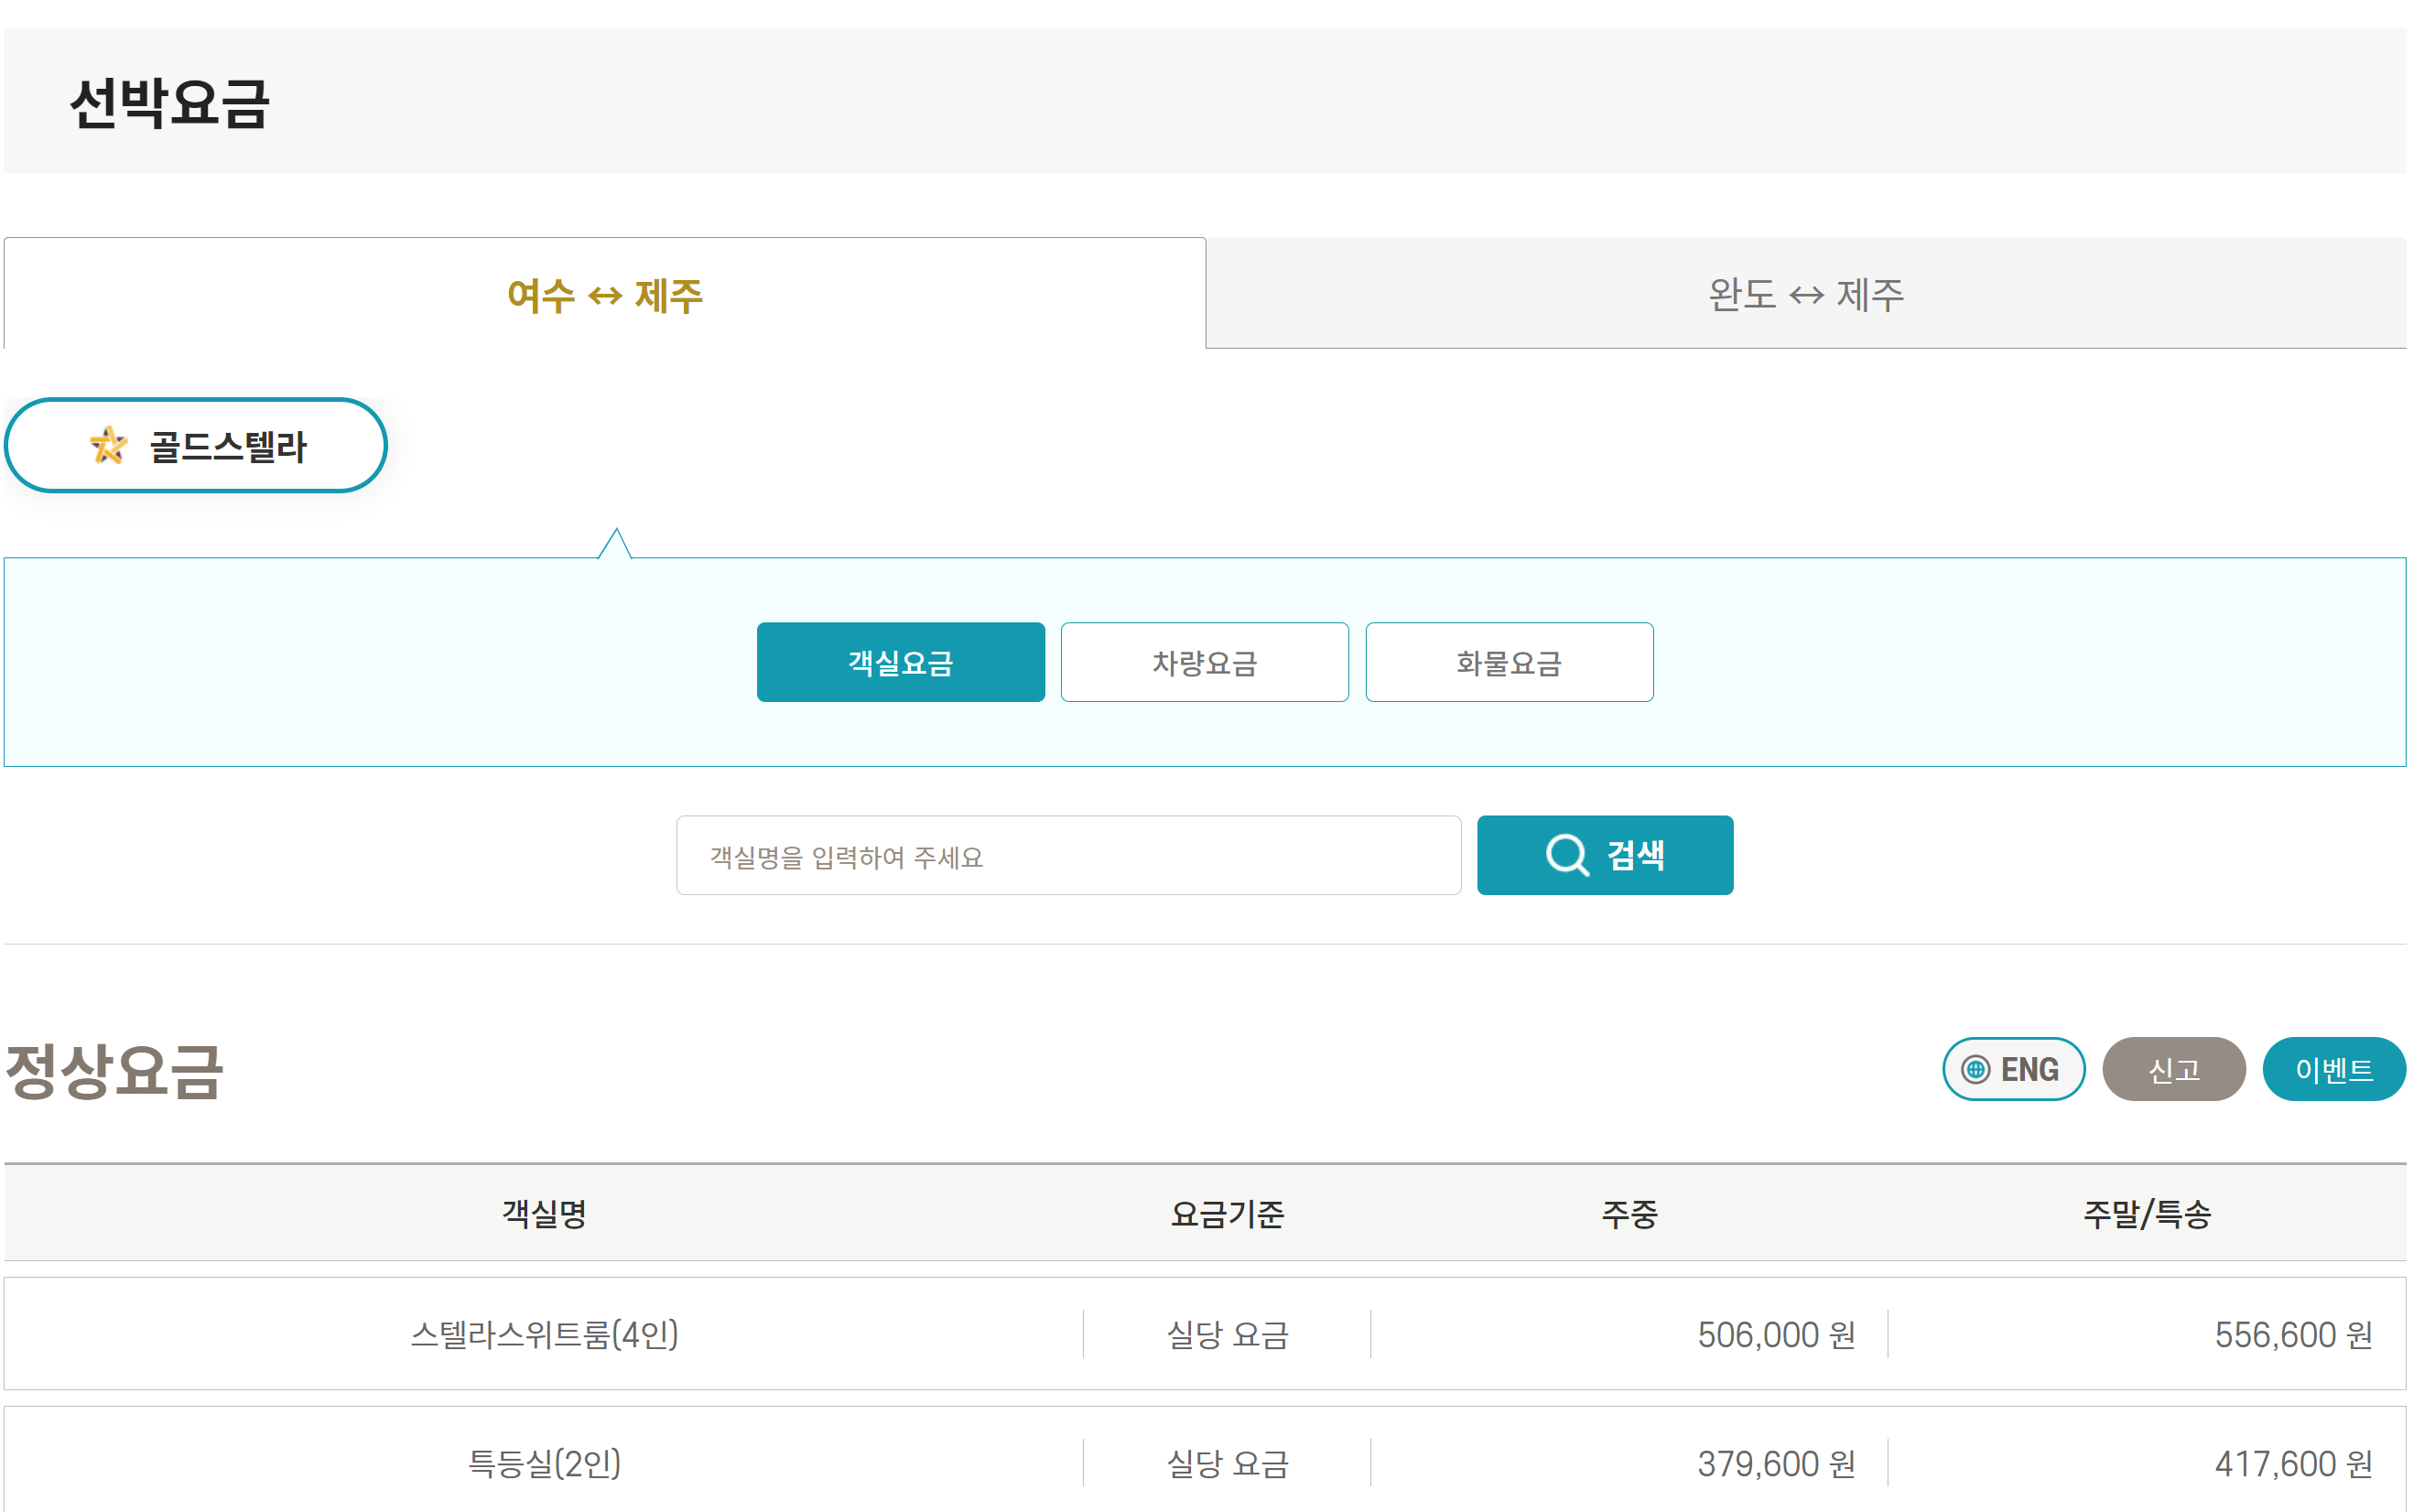Click the 선박요금 page title

click(169, 103)
